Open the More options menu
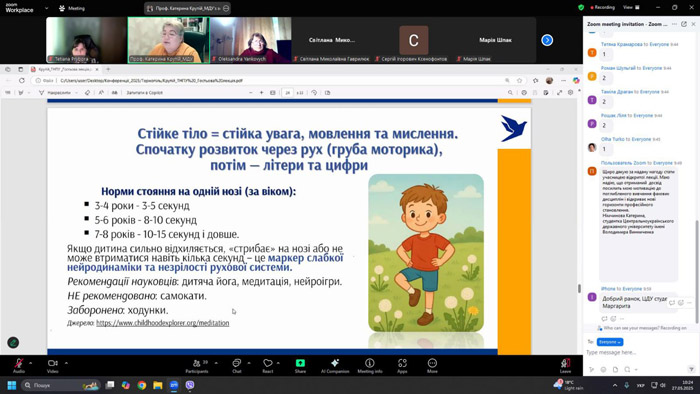Screen dimensions: 700x394 pyautogui.click(x=432, y=365)
